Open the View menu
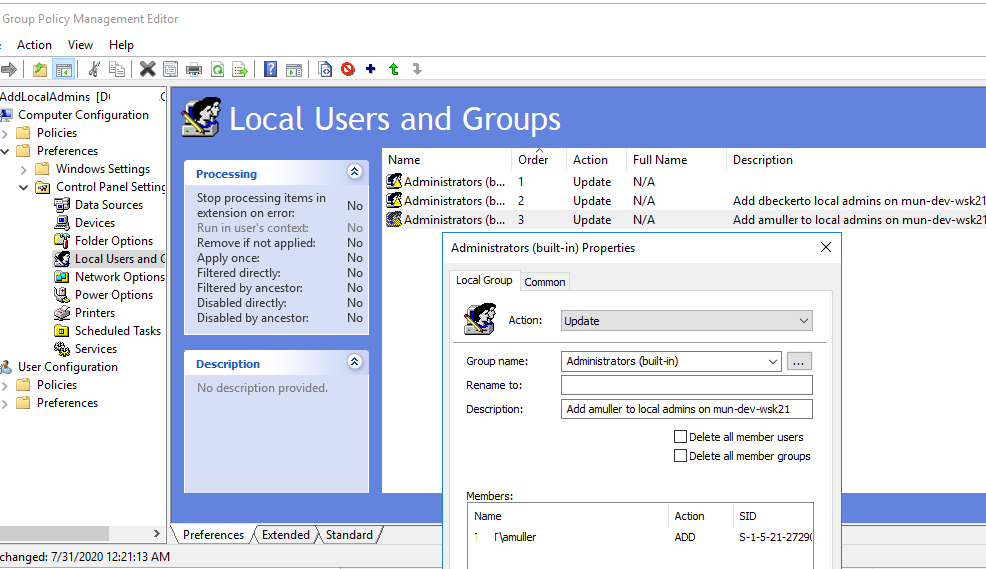Image resolution: width=986 pixels, height=569 pixels. point(80,45)
